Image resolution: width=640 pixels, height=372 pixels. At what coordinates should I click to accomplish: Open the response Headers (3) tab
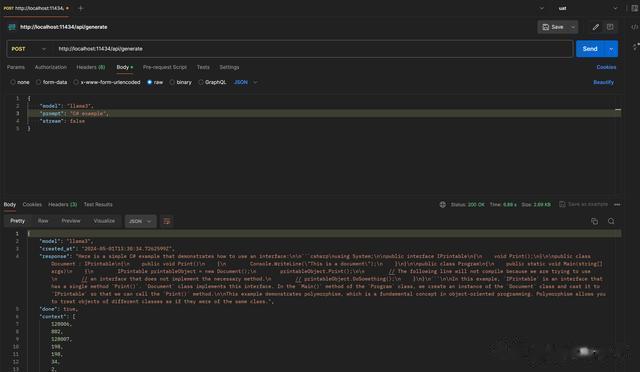[x=62, y=205]
